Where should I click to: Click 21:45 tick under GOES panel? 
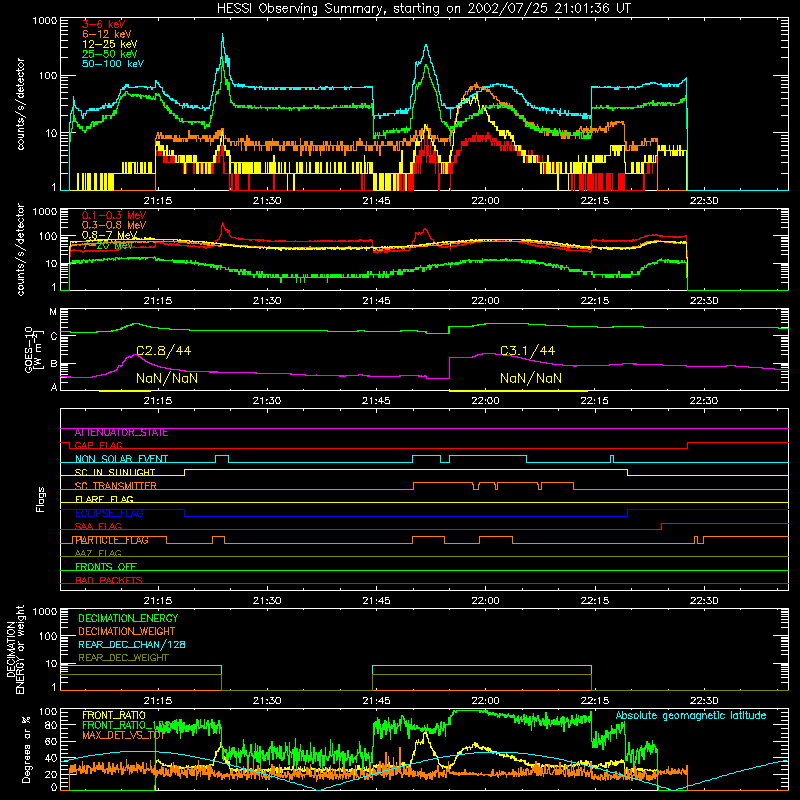tap(376, 401)
